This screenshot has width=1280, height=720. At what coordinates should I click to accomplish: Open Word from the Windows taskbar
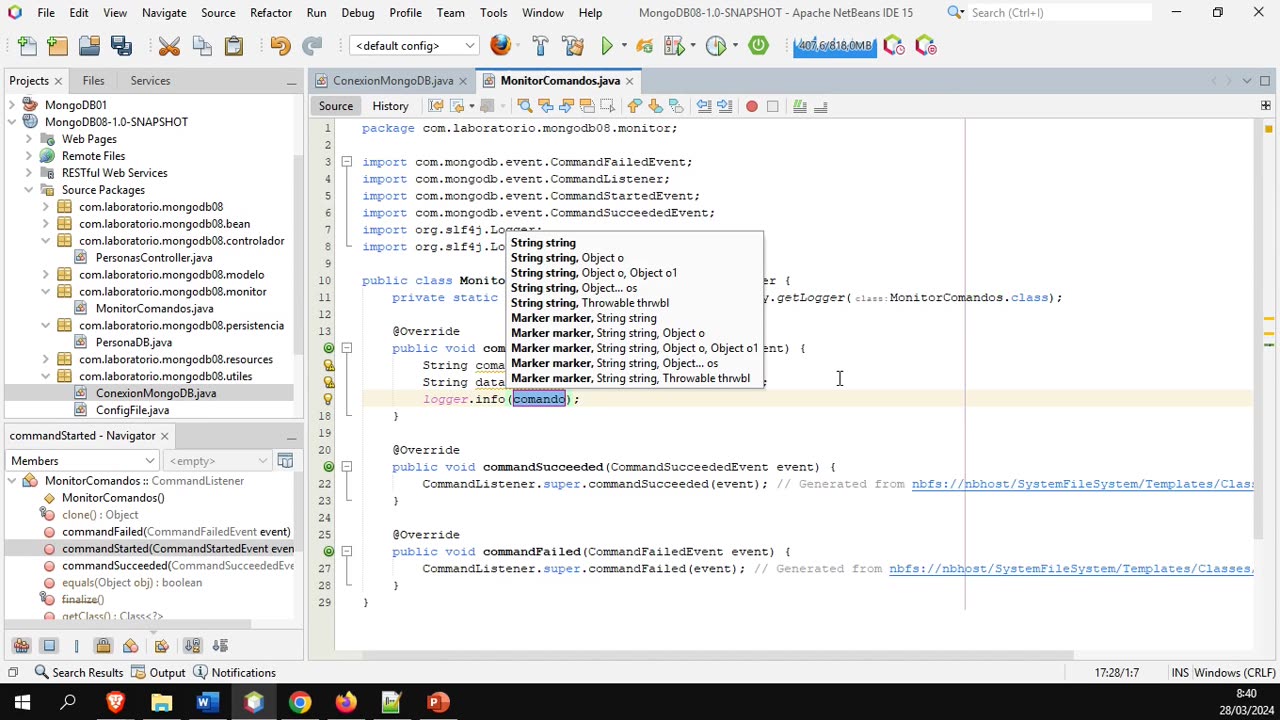[207, 702]
